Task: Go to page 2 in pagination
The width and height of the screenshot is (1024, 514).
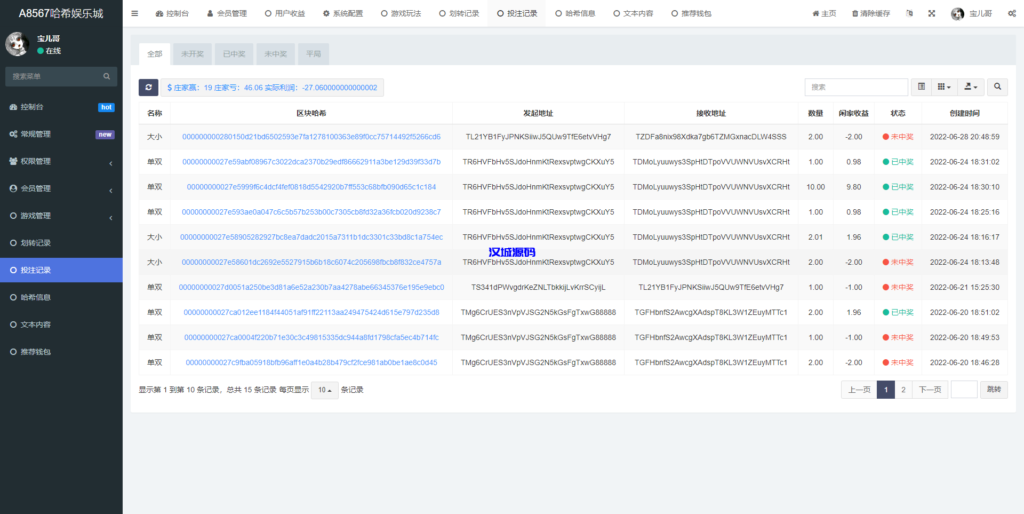Action: tap(903, 390)
